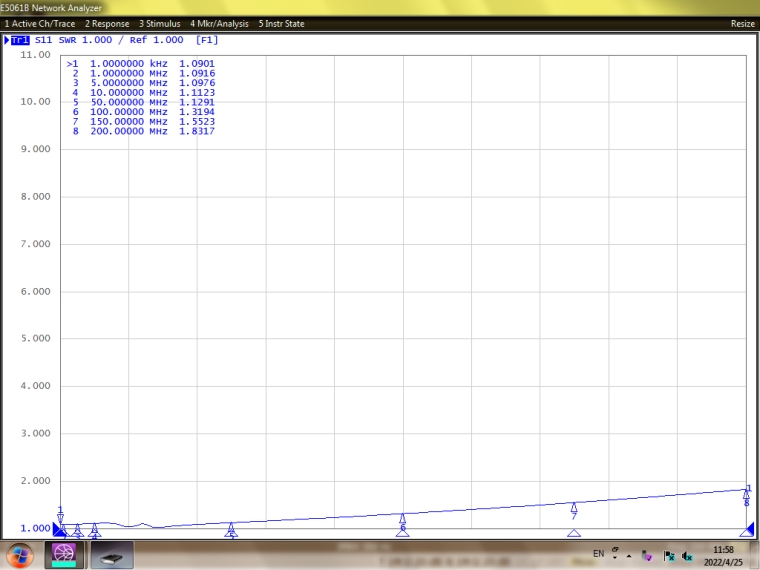Open the Windows Start menu
This screenshot has width=760, height=570.
[18, 554]
